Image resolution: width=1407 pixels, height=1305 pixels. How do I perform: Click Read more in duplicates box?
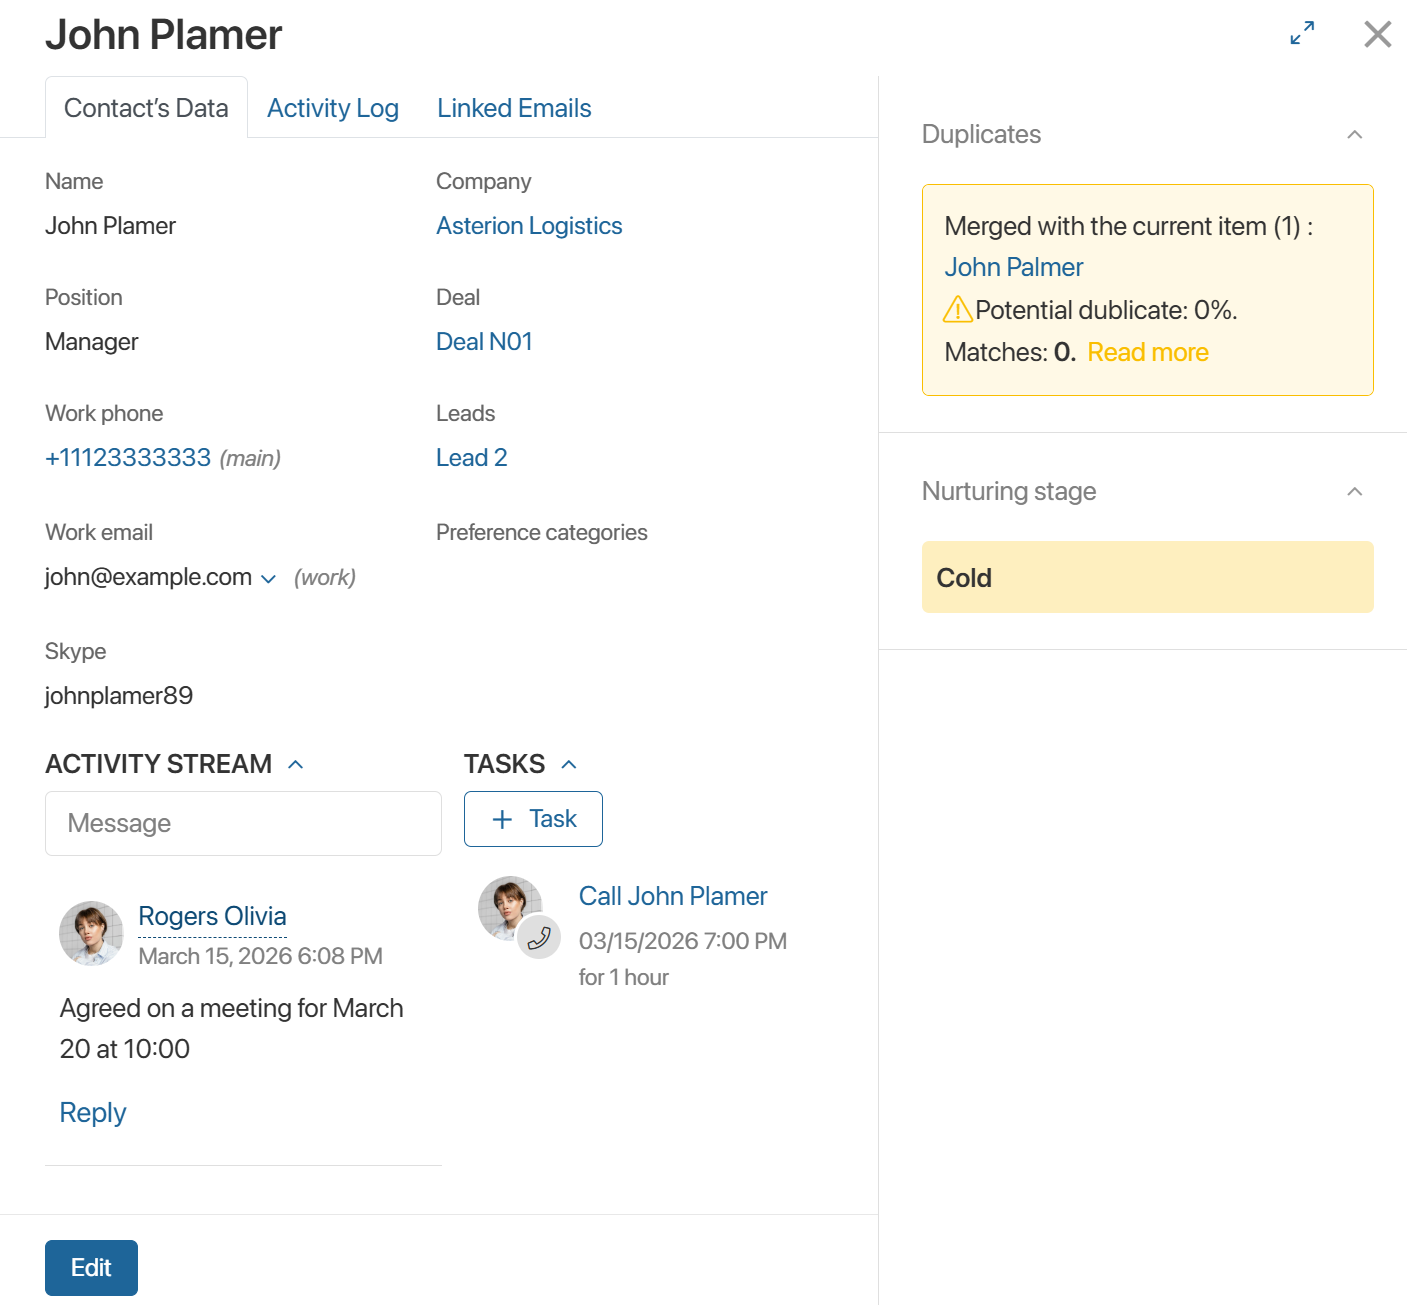pos(1147,353)
